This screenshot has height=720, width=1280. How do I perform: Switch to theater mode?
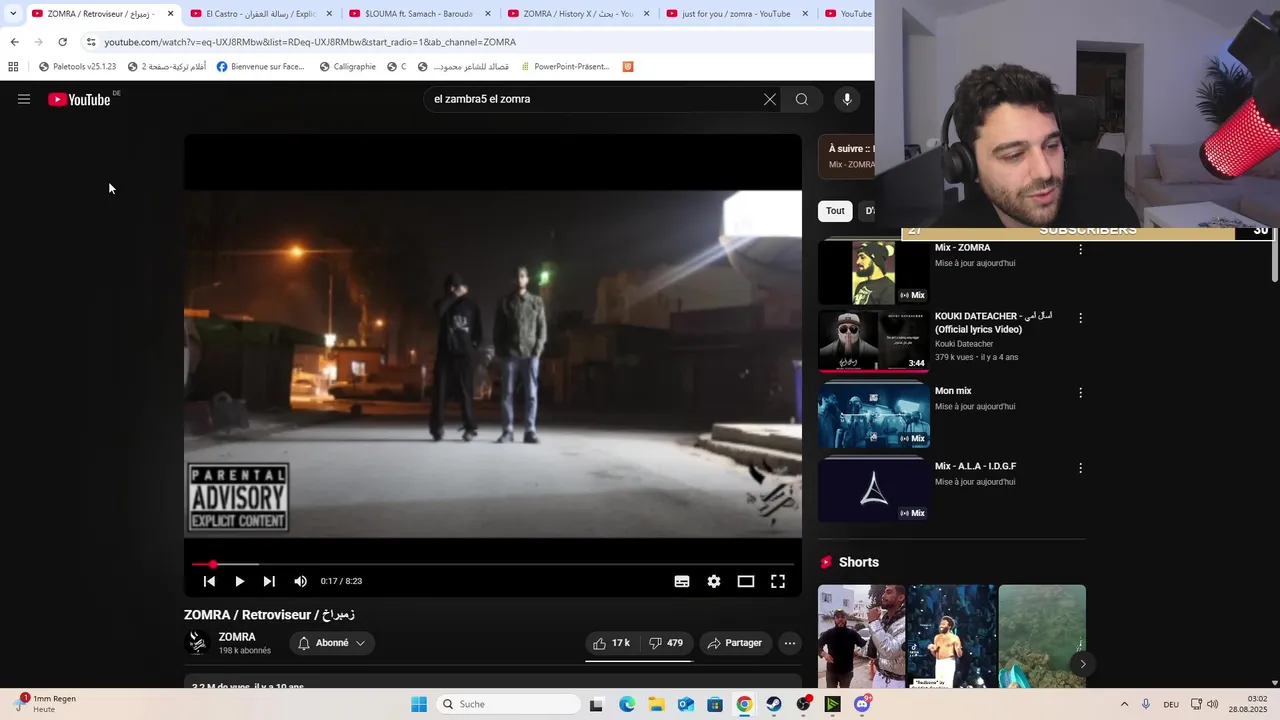[746, 581]
